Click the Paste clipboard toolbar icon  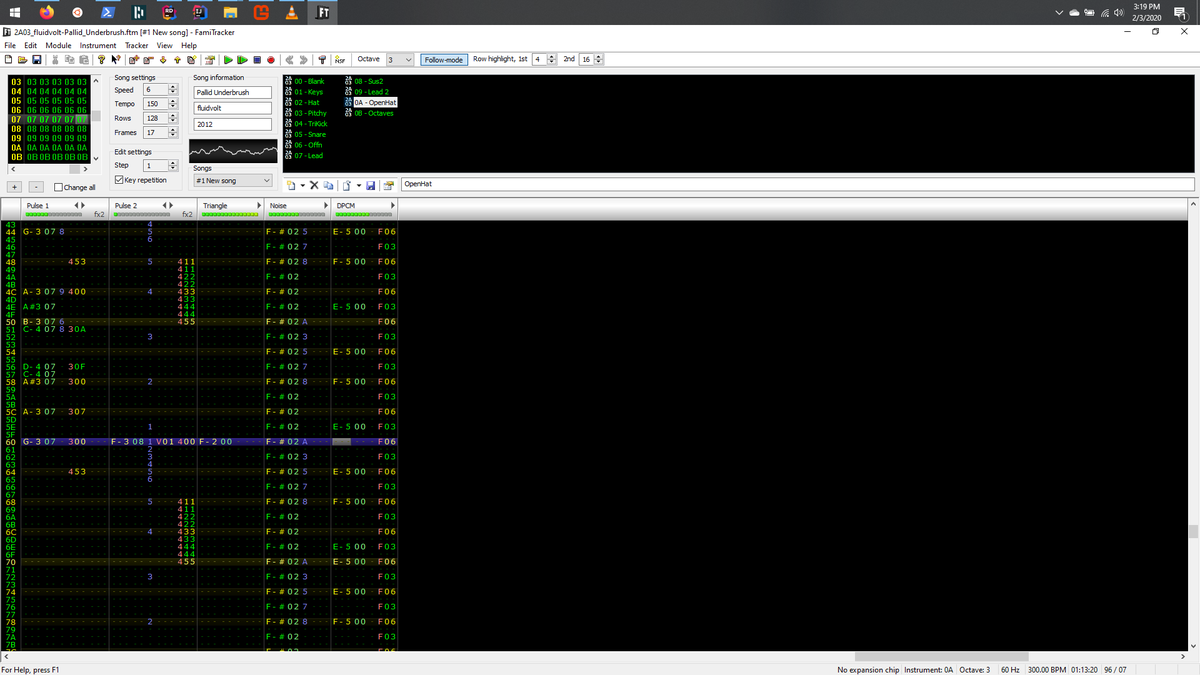[83, 60]
